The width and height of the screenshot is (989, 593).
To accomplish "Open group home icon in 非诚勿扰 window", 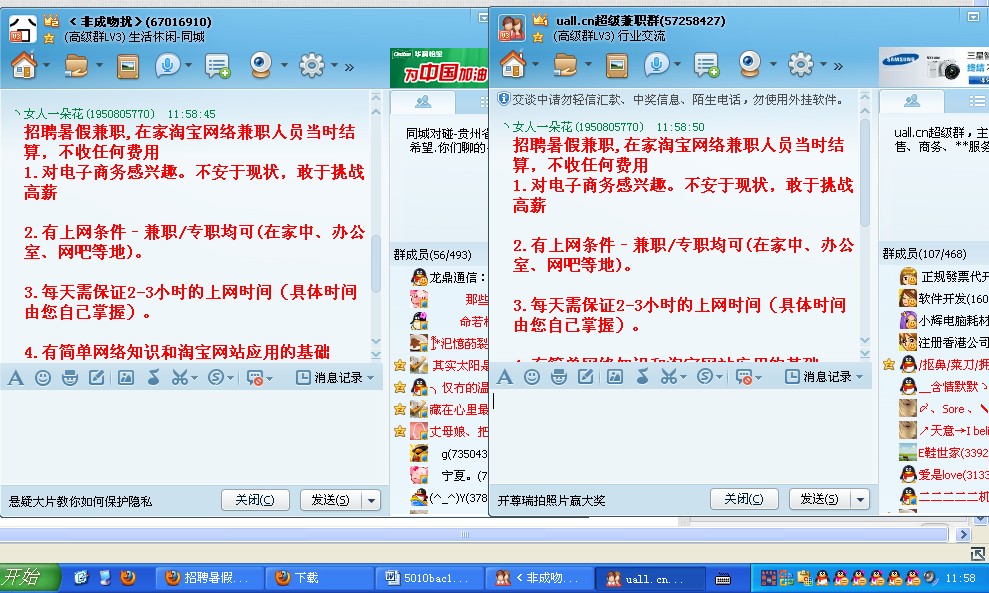I will point(24,64).
